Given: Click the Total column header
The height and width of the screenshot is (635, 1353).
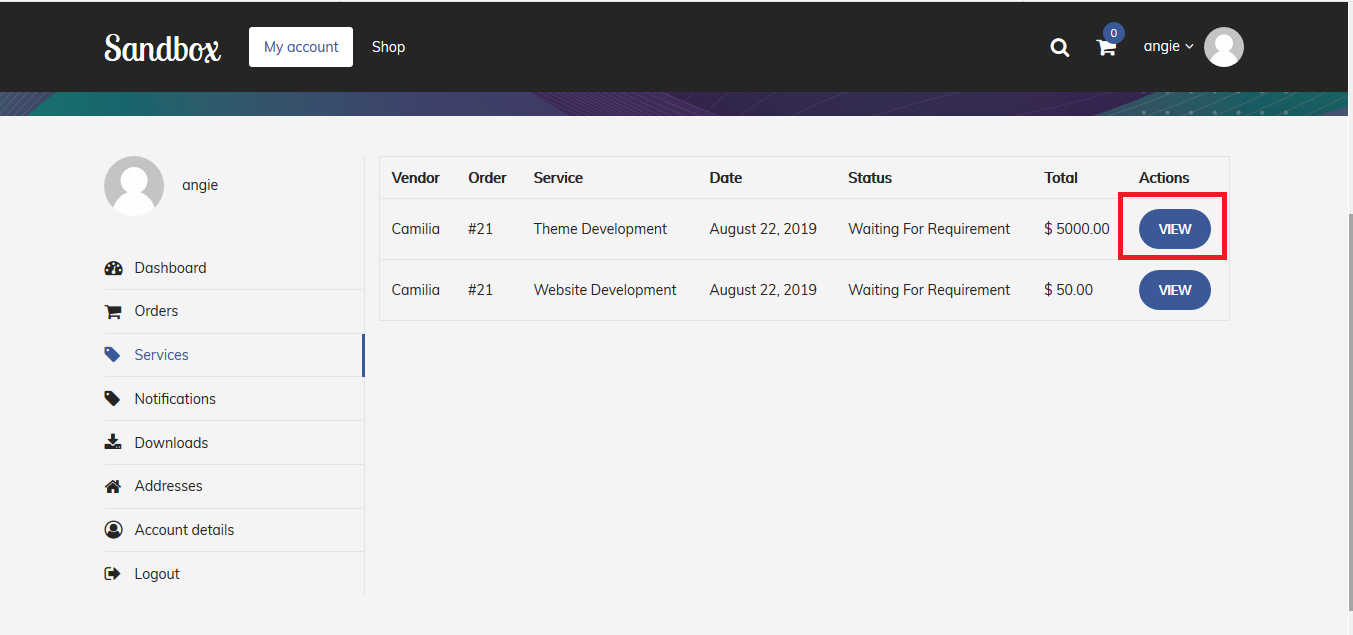Looking at the screenshot, I should [1061, 178].
